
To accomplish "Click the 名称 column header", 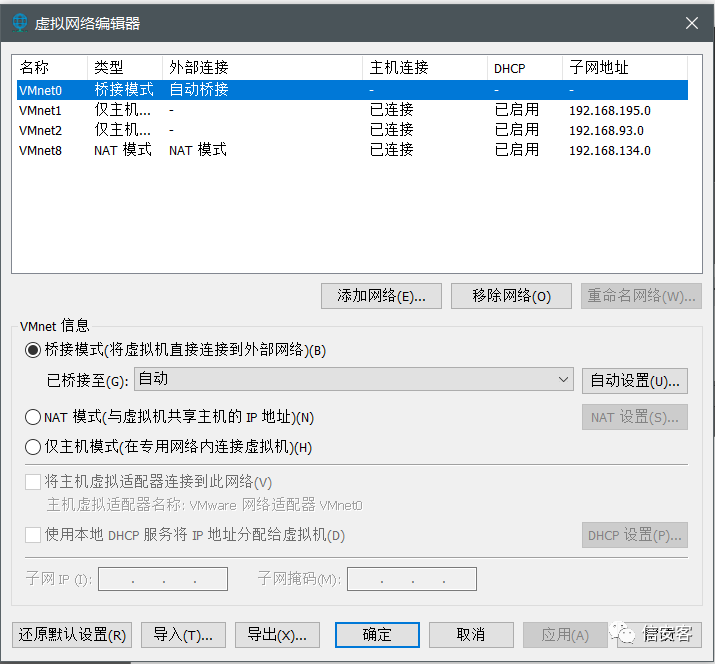I will click(50, 67).
